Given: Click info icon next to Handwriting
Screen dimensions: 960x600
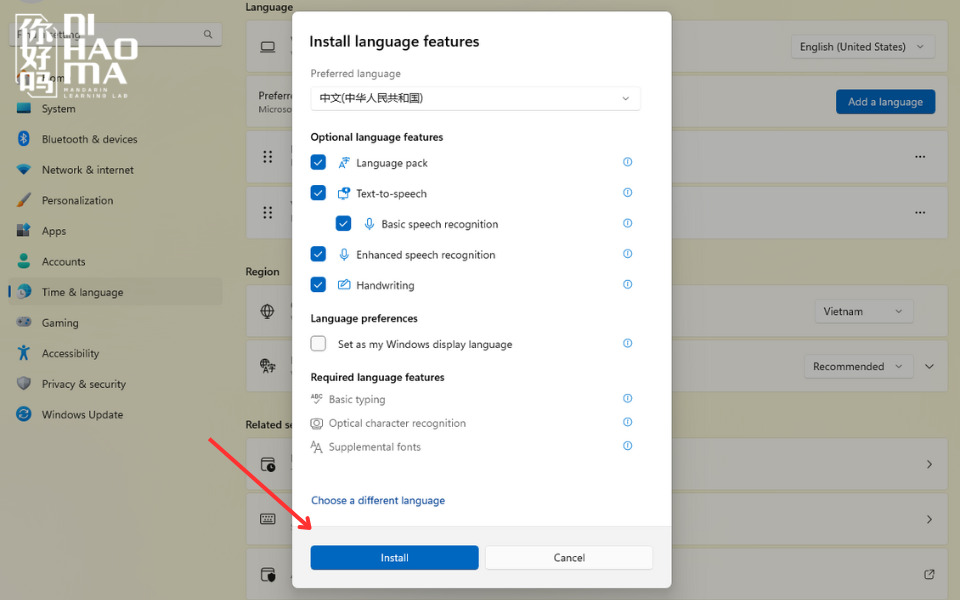Looking at the screenshot, I should pos(628,285).
